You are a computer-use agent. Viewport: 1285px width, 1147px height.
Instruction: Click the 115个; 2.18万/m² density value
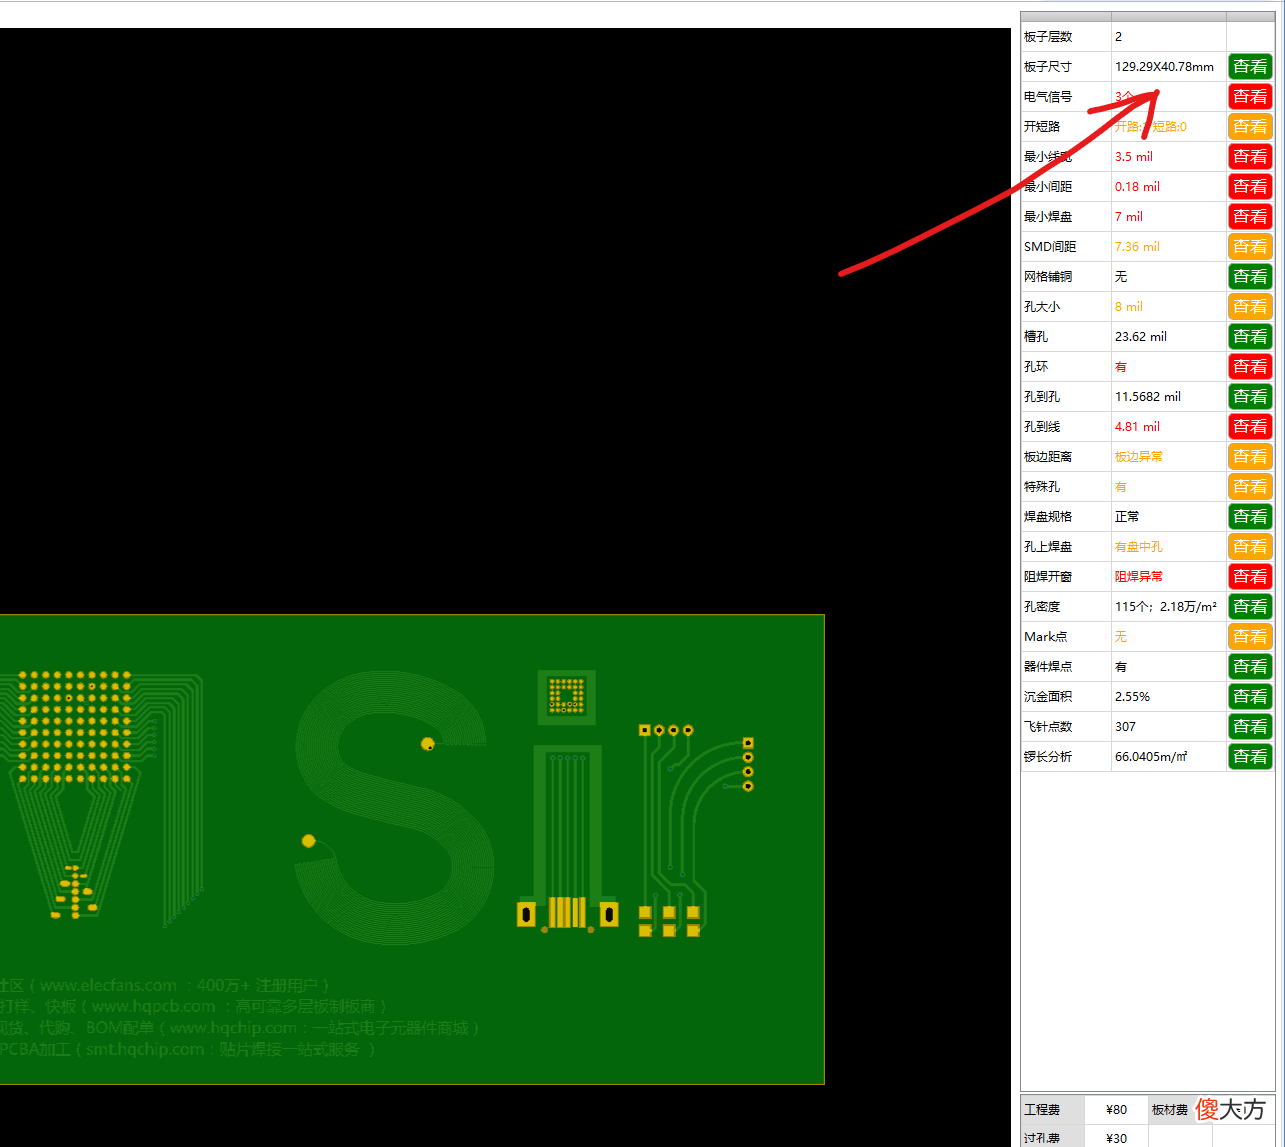[1166, 607]
